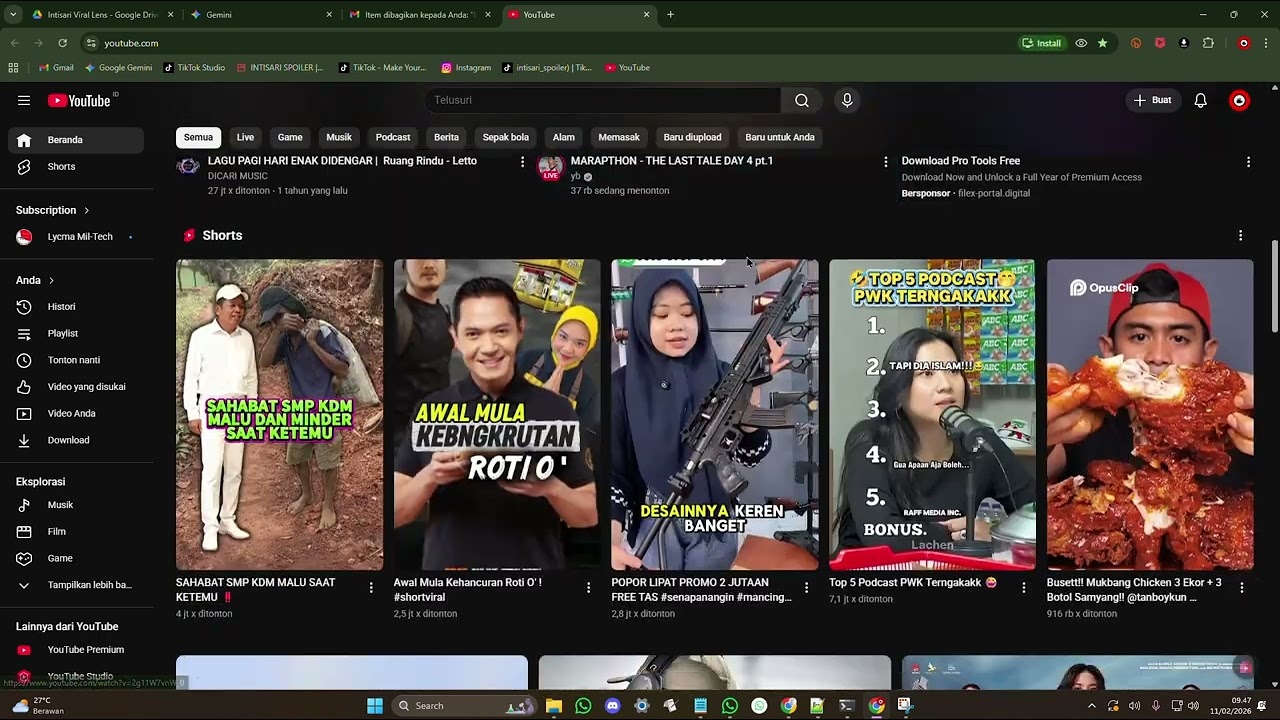Open a new Chrome tab

tap(670, 15)
